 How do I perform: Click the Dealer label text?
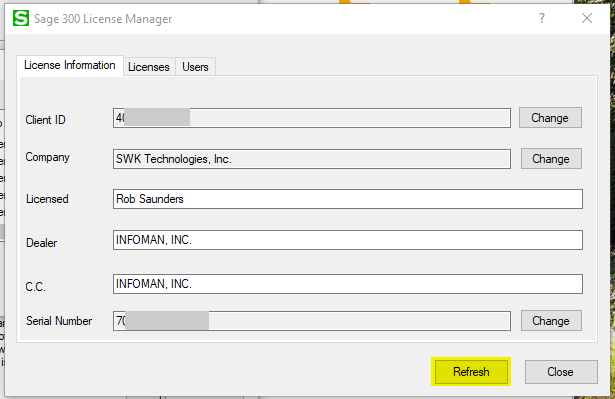point(42,243)
